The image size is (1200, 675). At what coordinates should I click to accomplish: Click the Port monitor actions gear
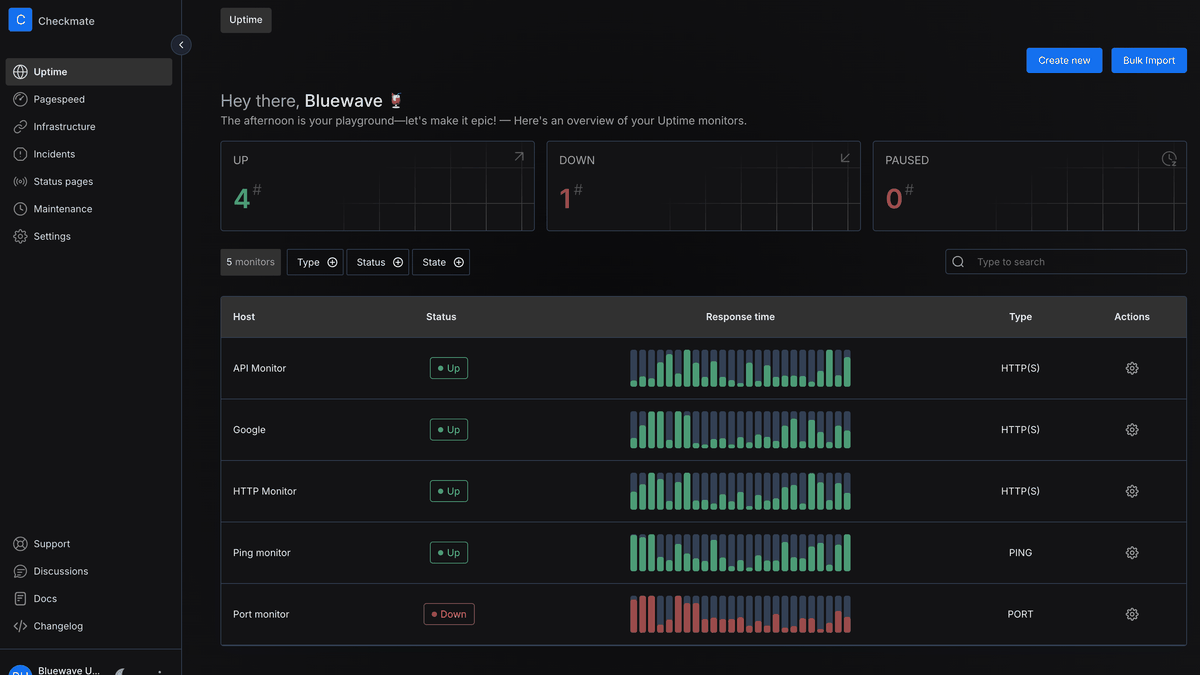(1132, 614)
